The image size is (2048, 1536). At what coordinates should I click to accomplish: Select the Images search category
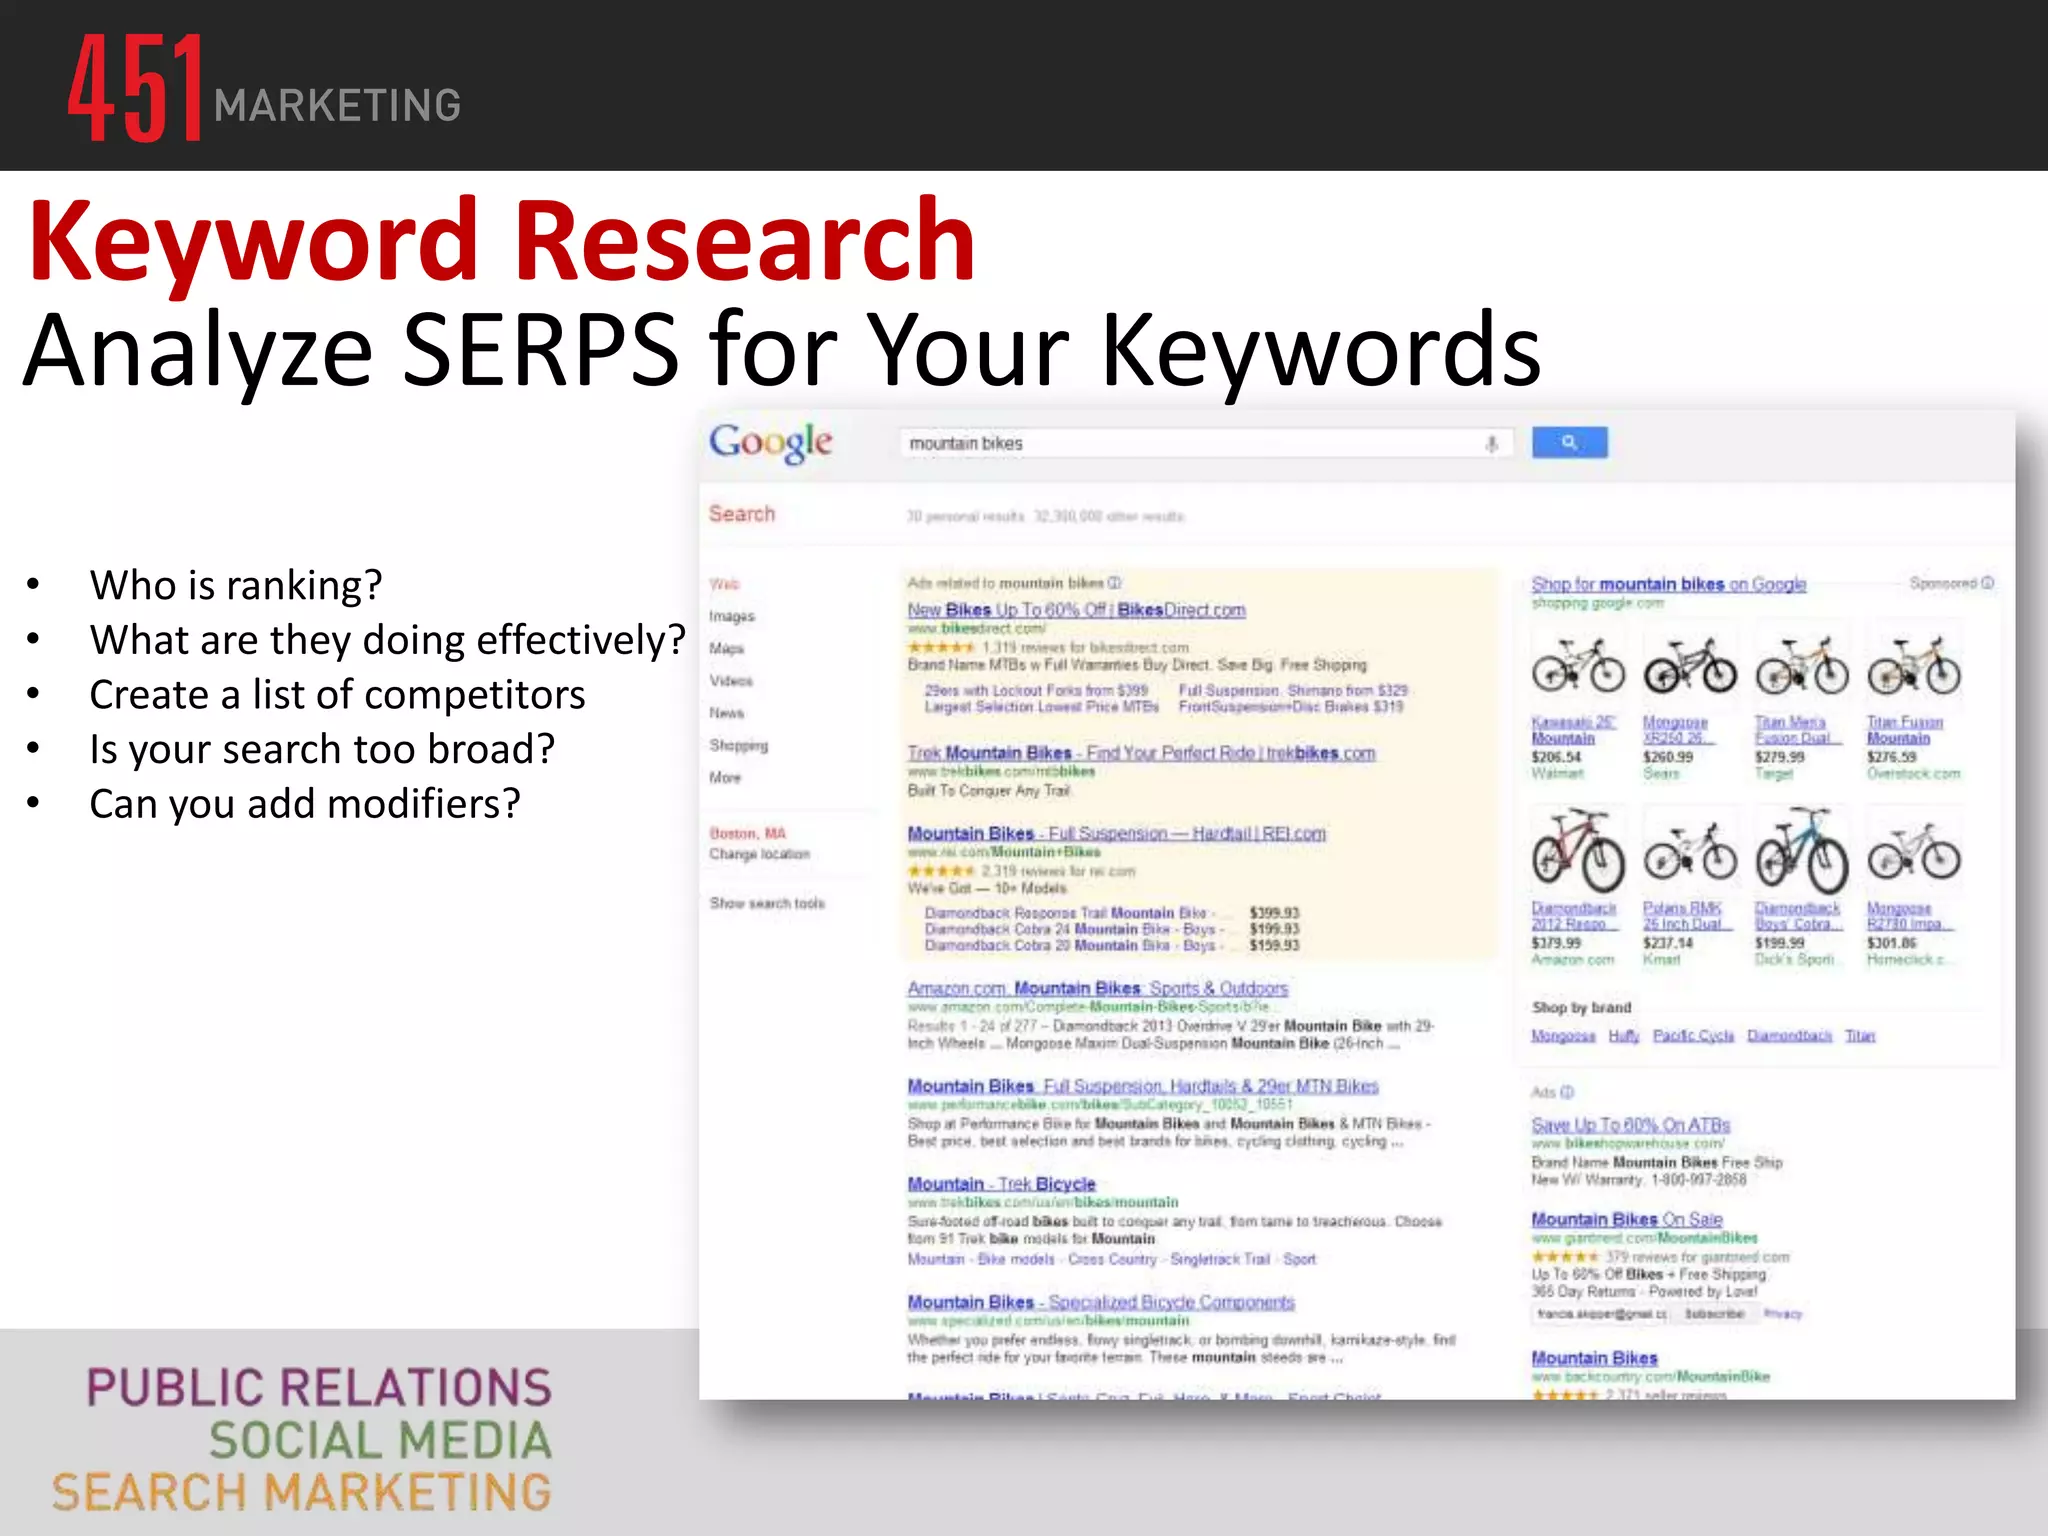pos(732,616)
